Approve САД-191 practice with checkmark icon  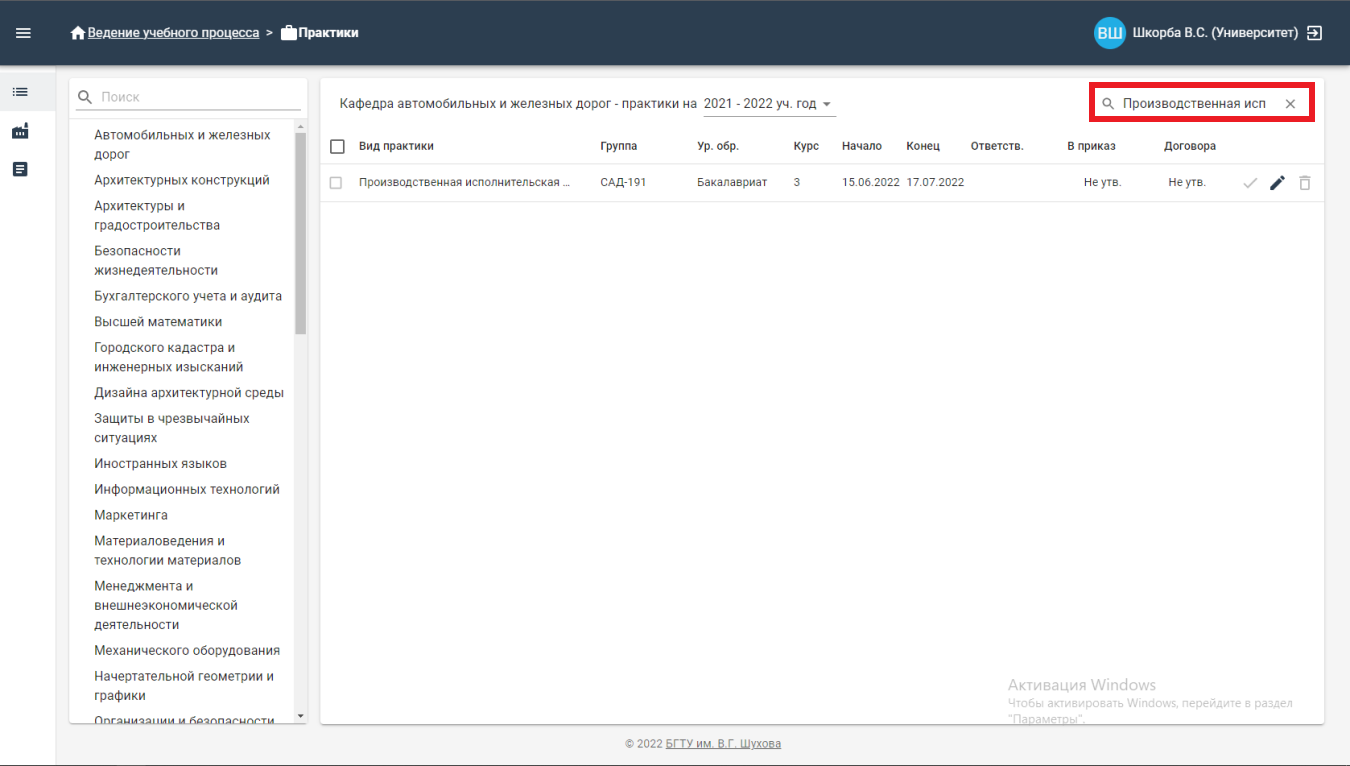click(x=1250, y=183)
